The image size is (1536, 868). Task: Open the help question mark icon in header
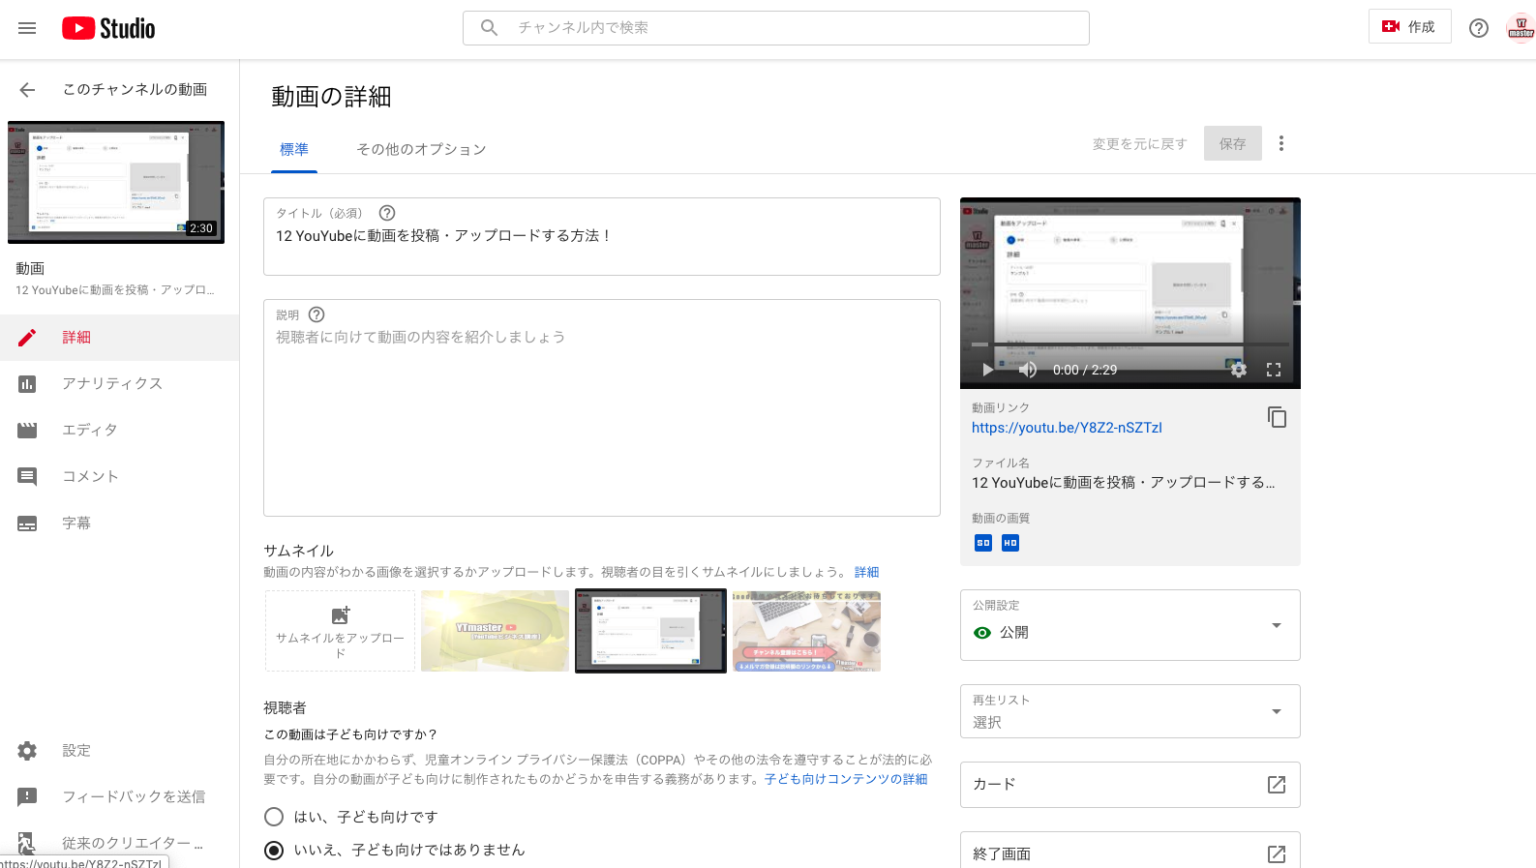click(1478, 28)
